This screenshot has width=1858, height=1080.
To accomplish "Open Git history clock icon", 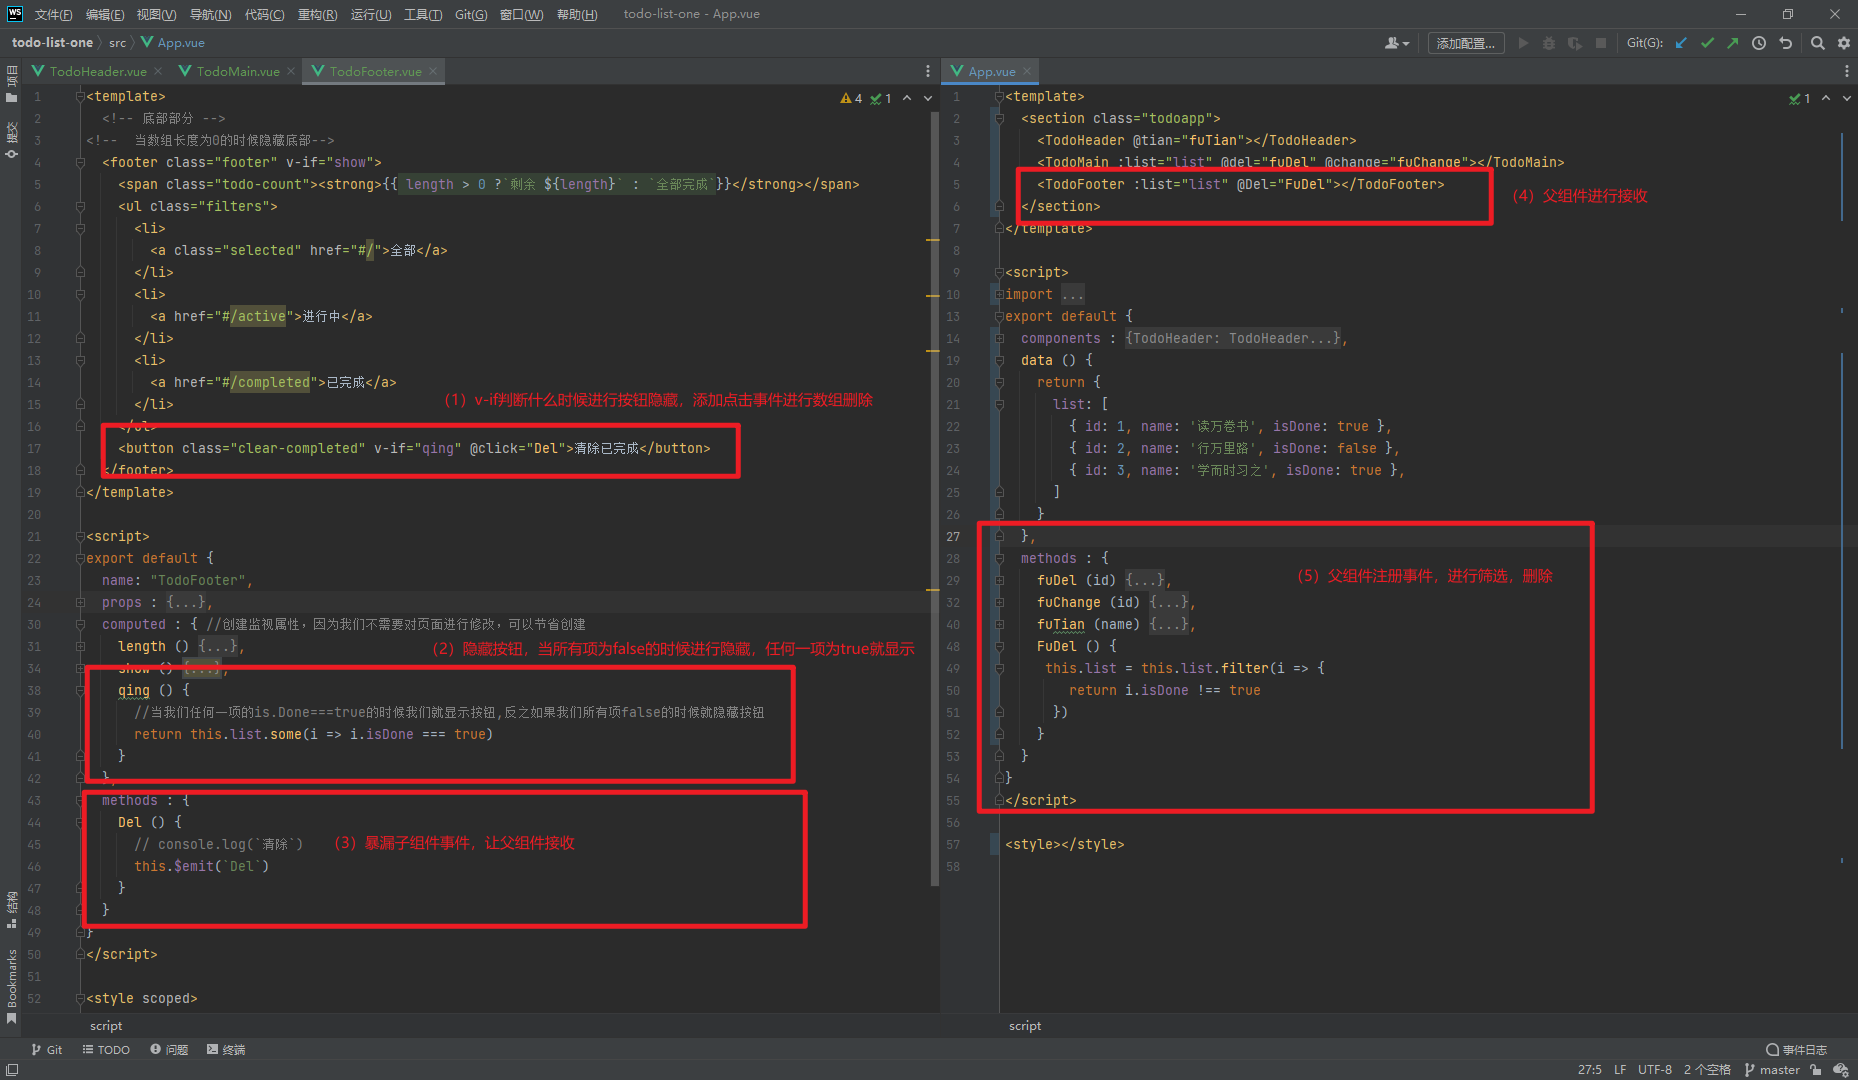I will coord(1759,43).
